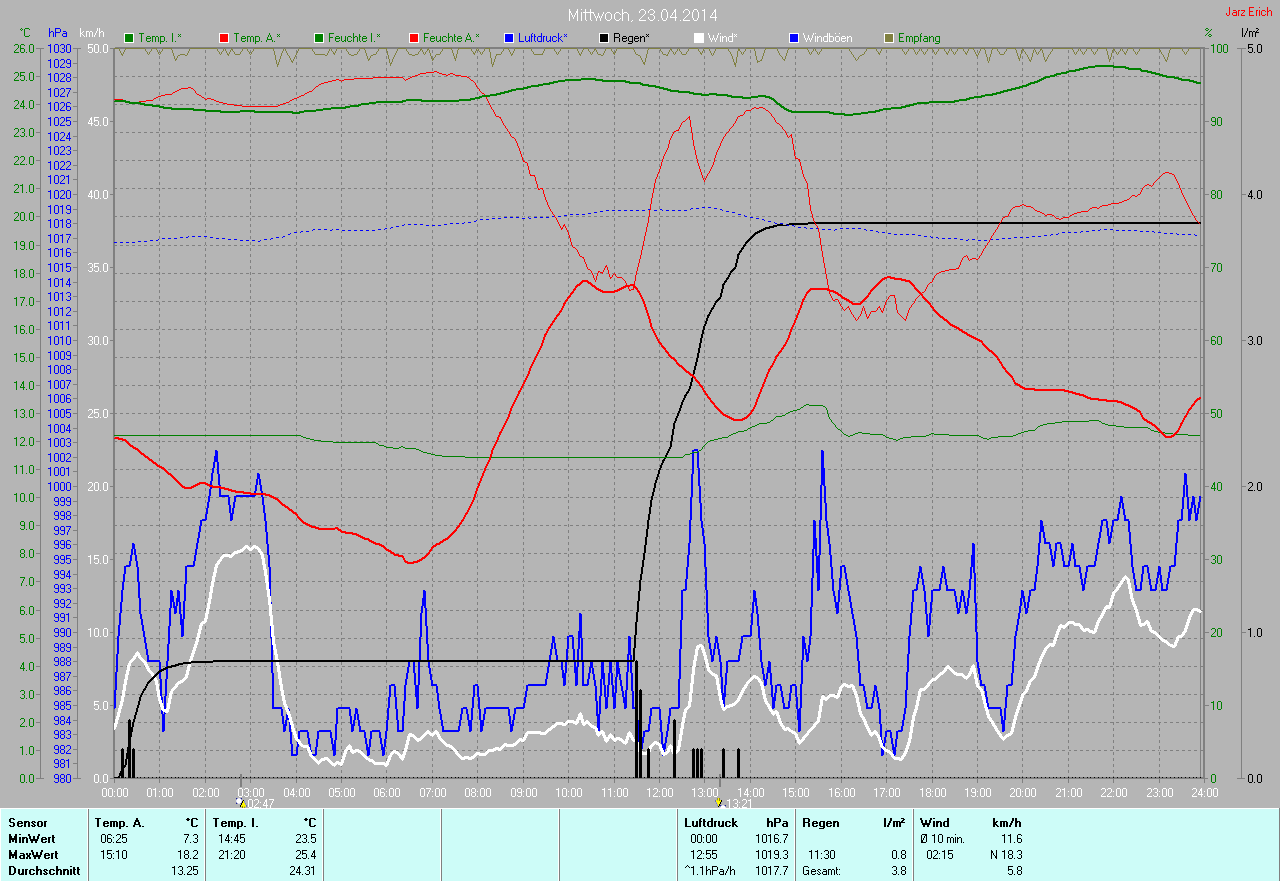The image size is (1280, 881).
Task: Click the Temp. A. minimum value '7.3'
Action: point(191,839)
